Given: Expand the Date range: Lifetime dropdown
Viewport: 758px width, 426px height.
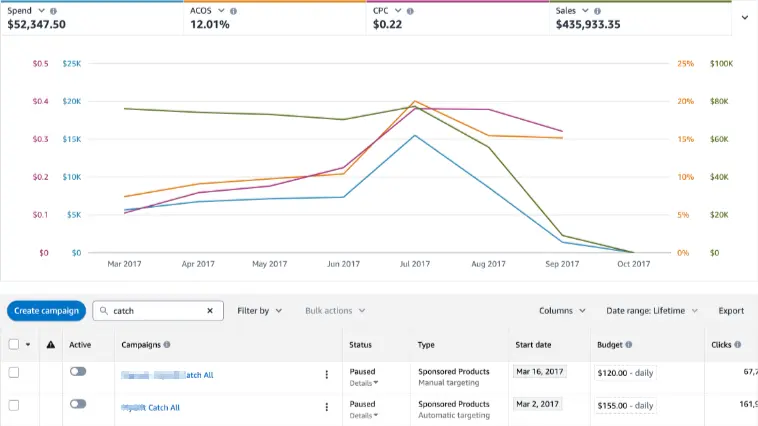Looking at the screenshot, I should click(x=651, y=311).
